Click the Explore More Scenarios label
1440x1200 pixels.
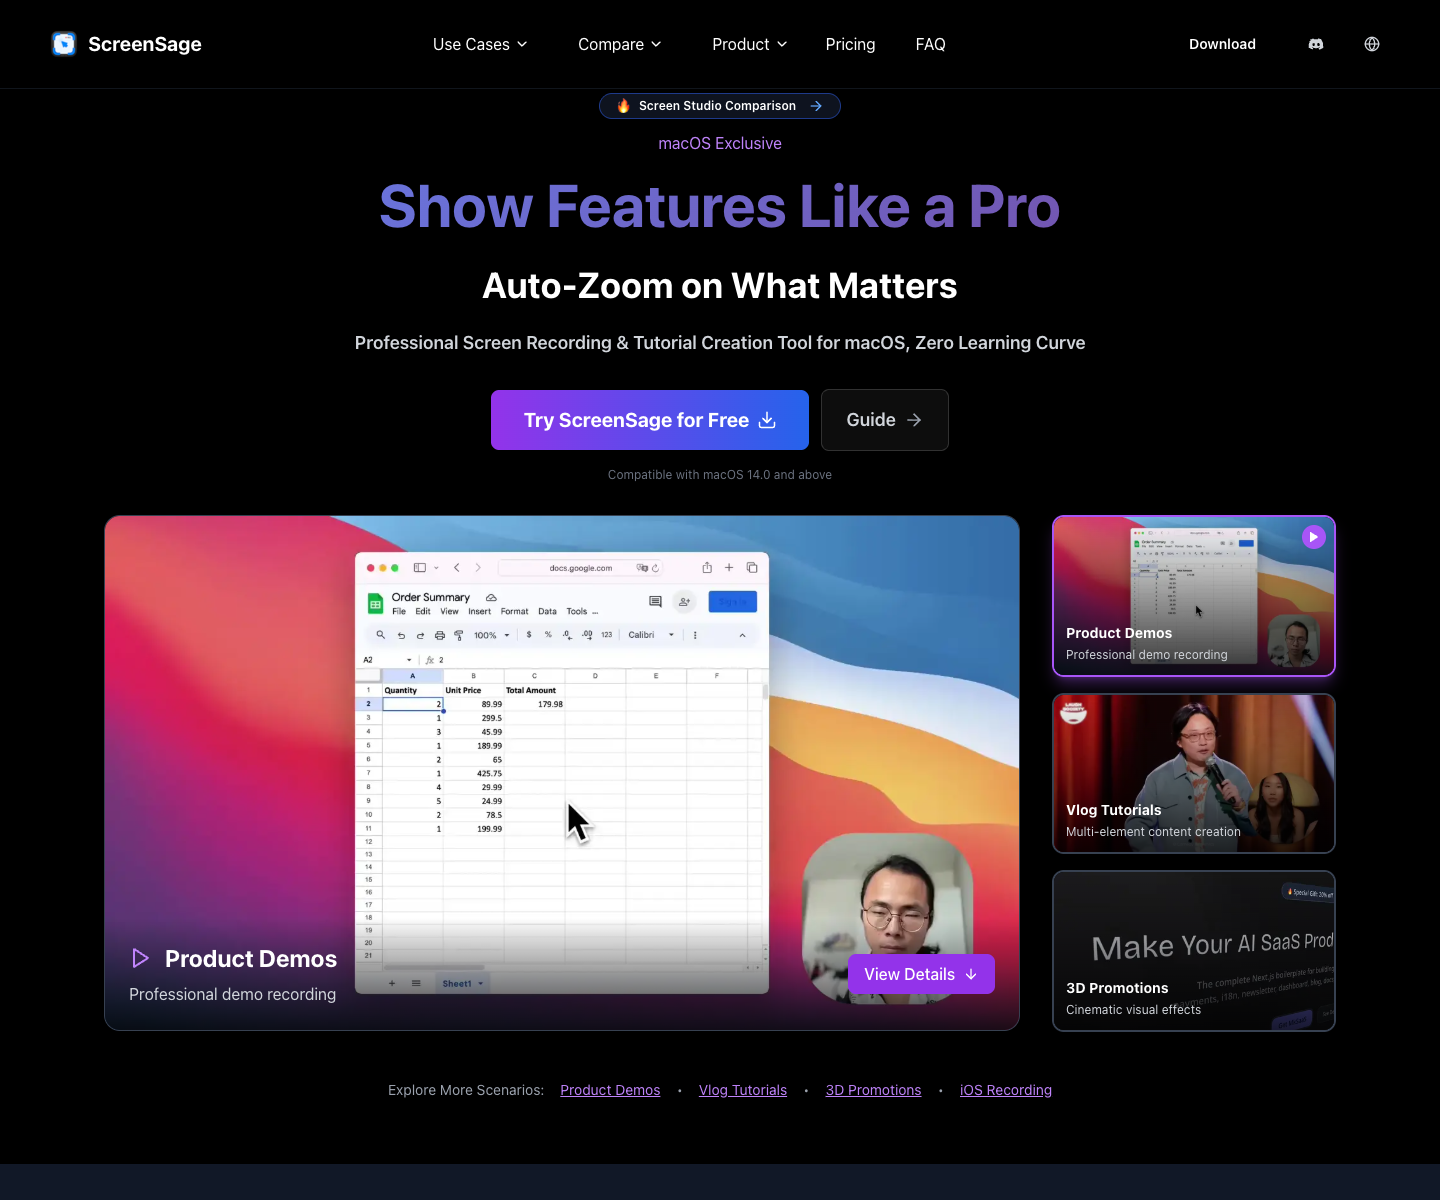(466, 1090)
